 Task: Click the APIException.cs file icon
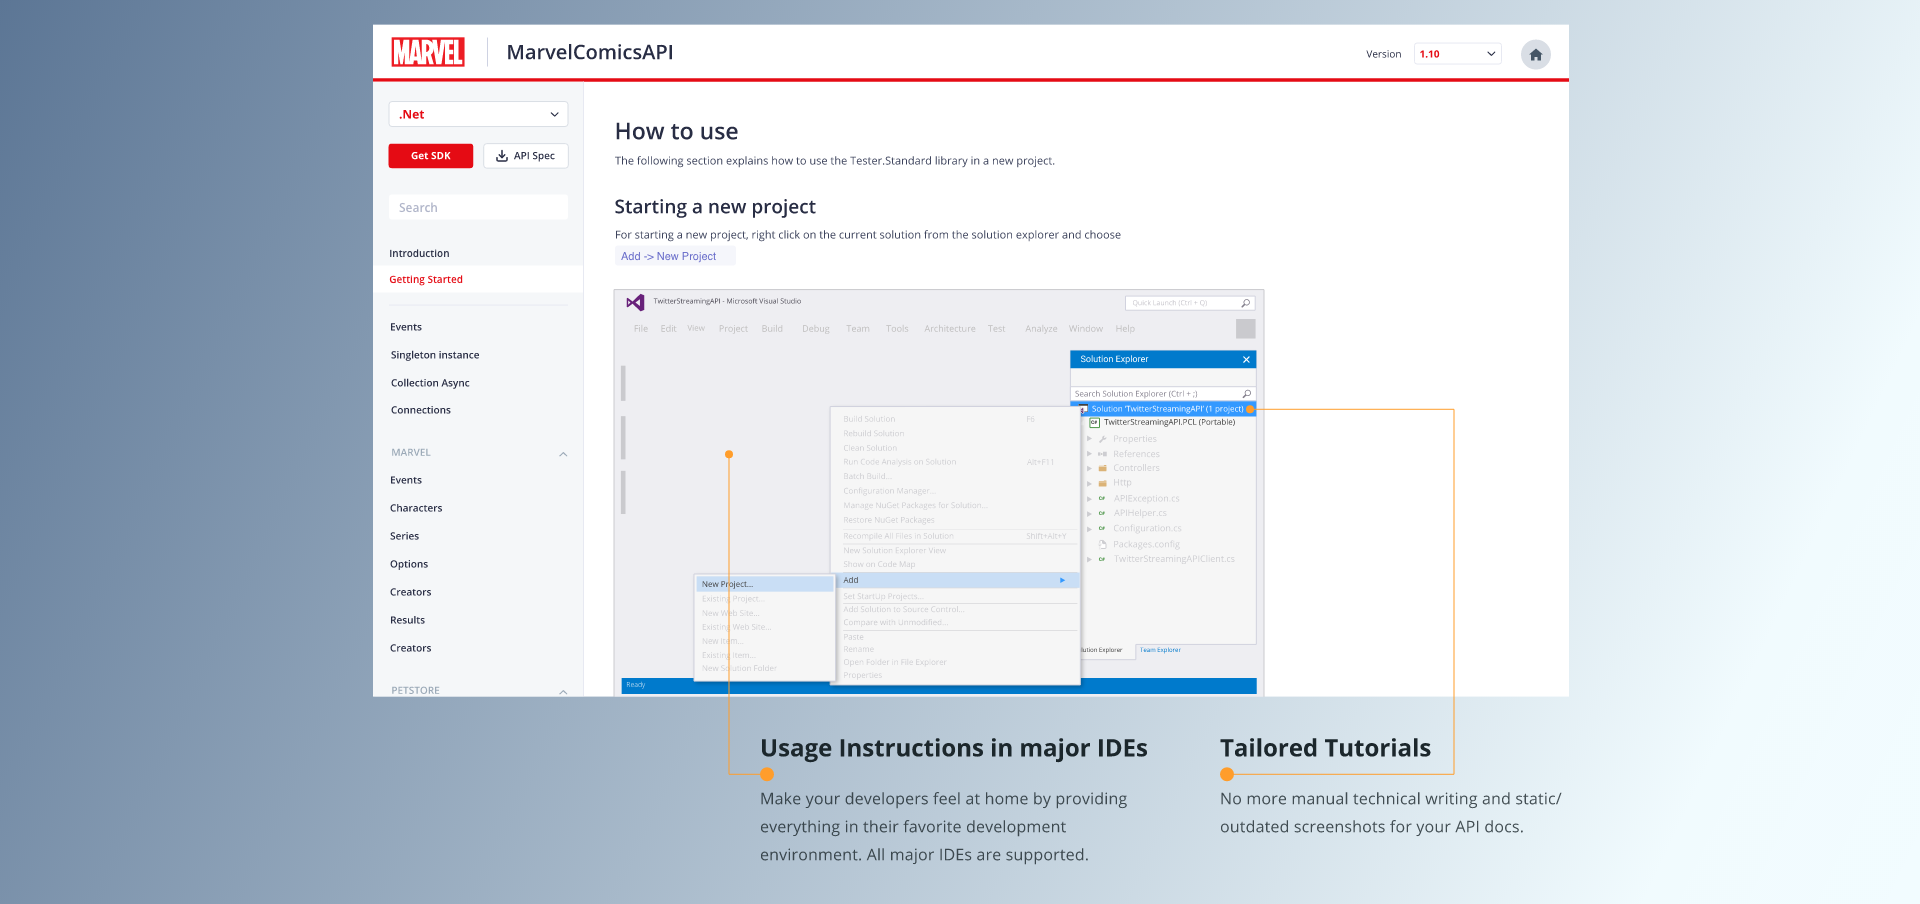[x=1102, y=499]
